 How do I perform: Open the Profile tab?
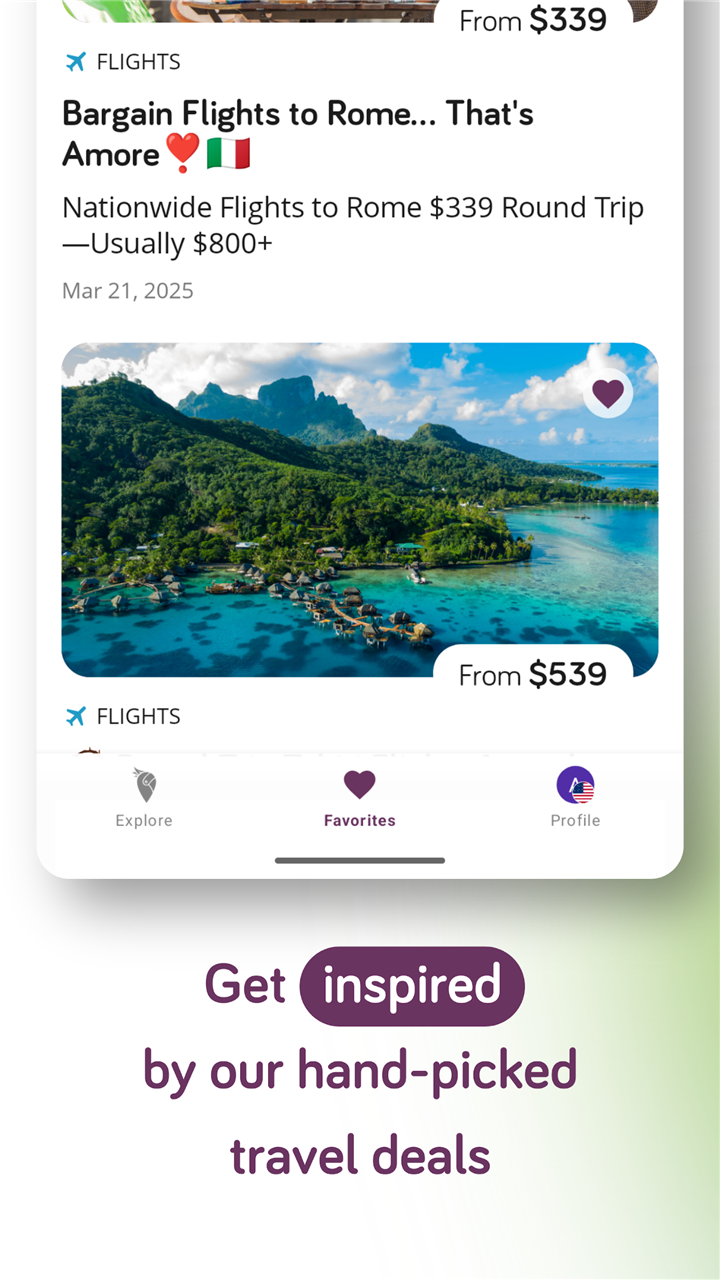(575, 799)
